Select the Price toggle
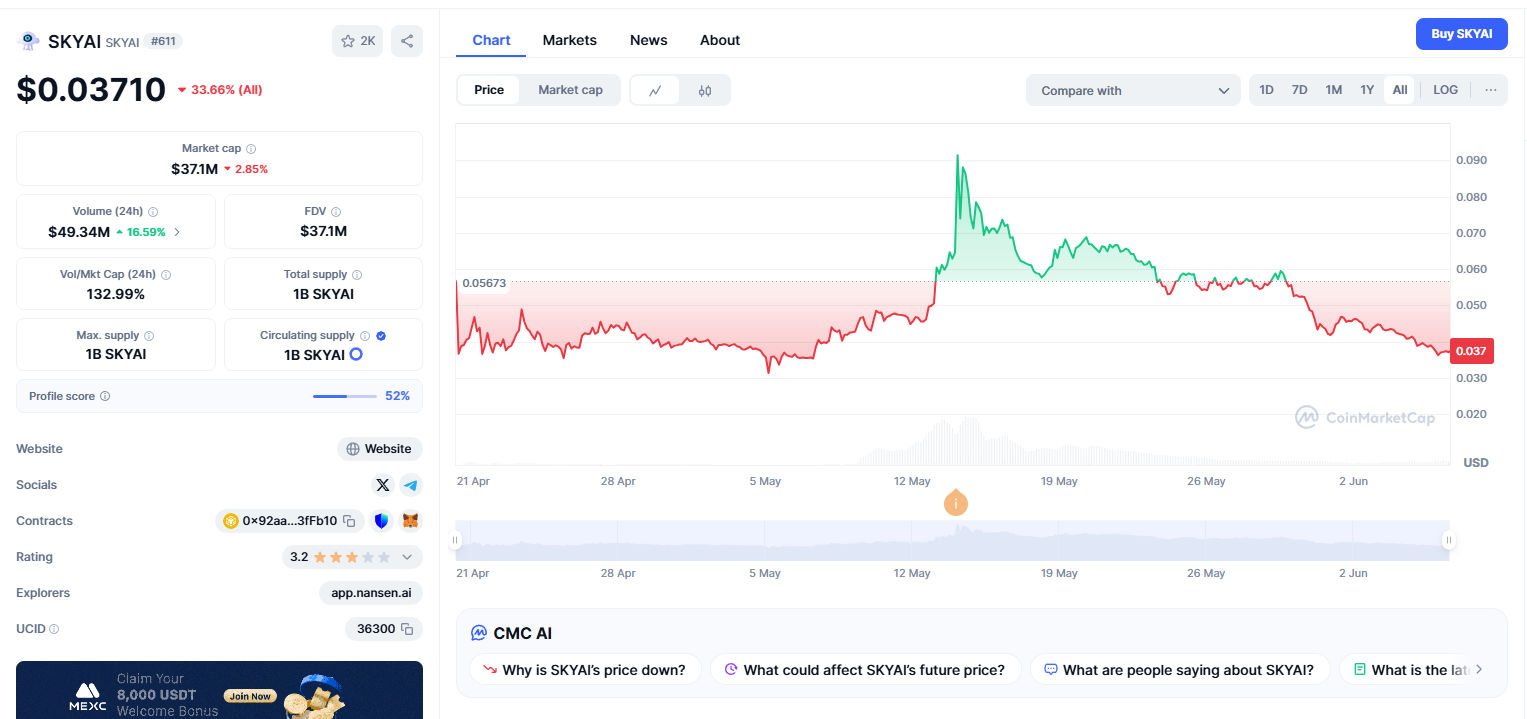The width and height of the screenshot is (1527, 719). coord(489,90)
